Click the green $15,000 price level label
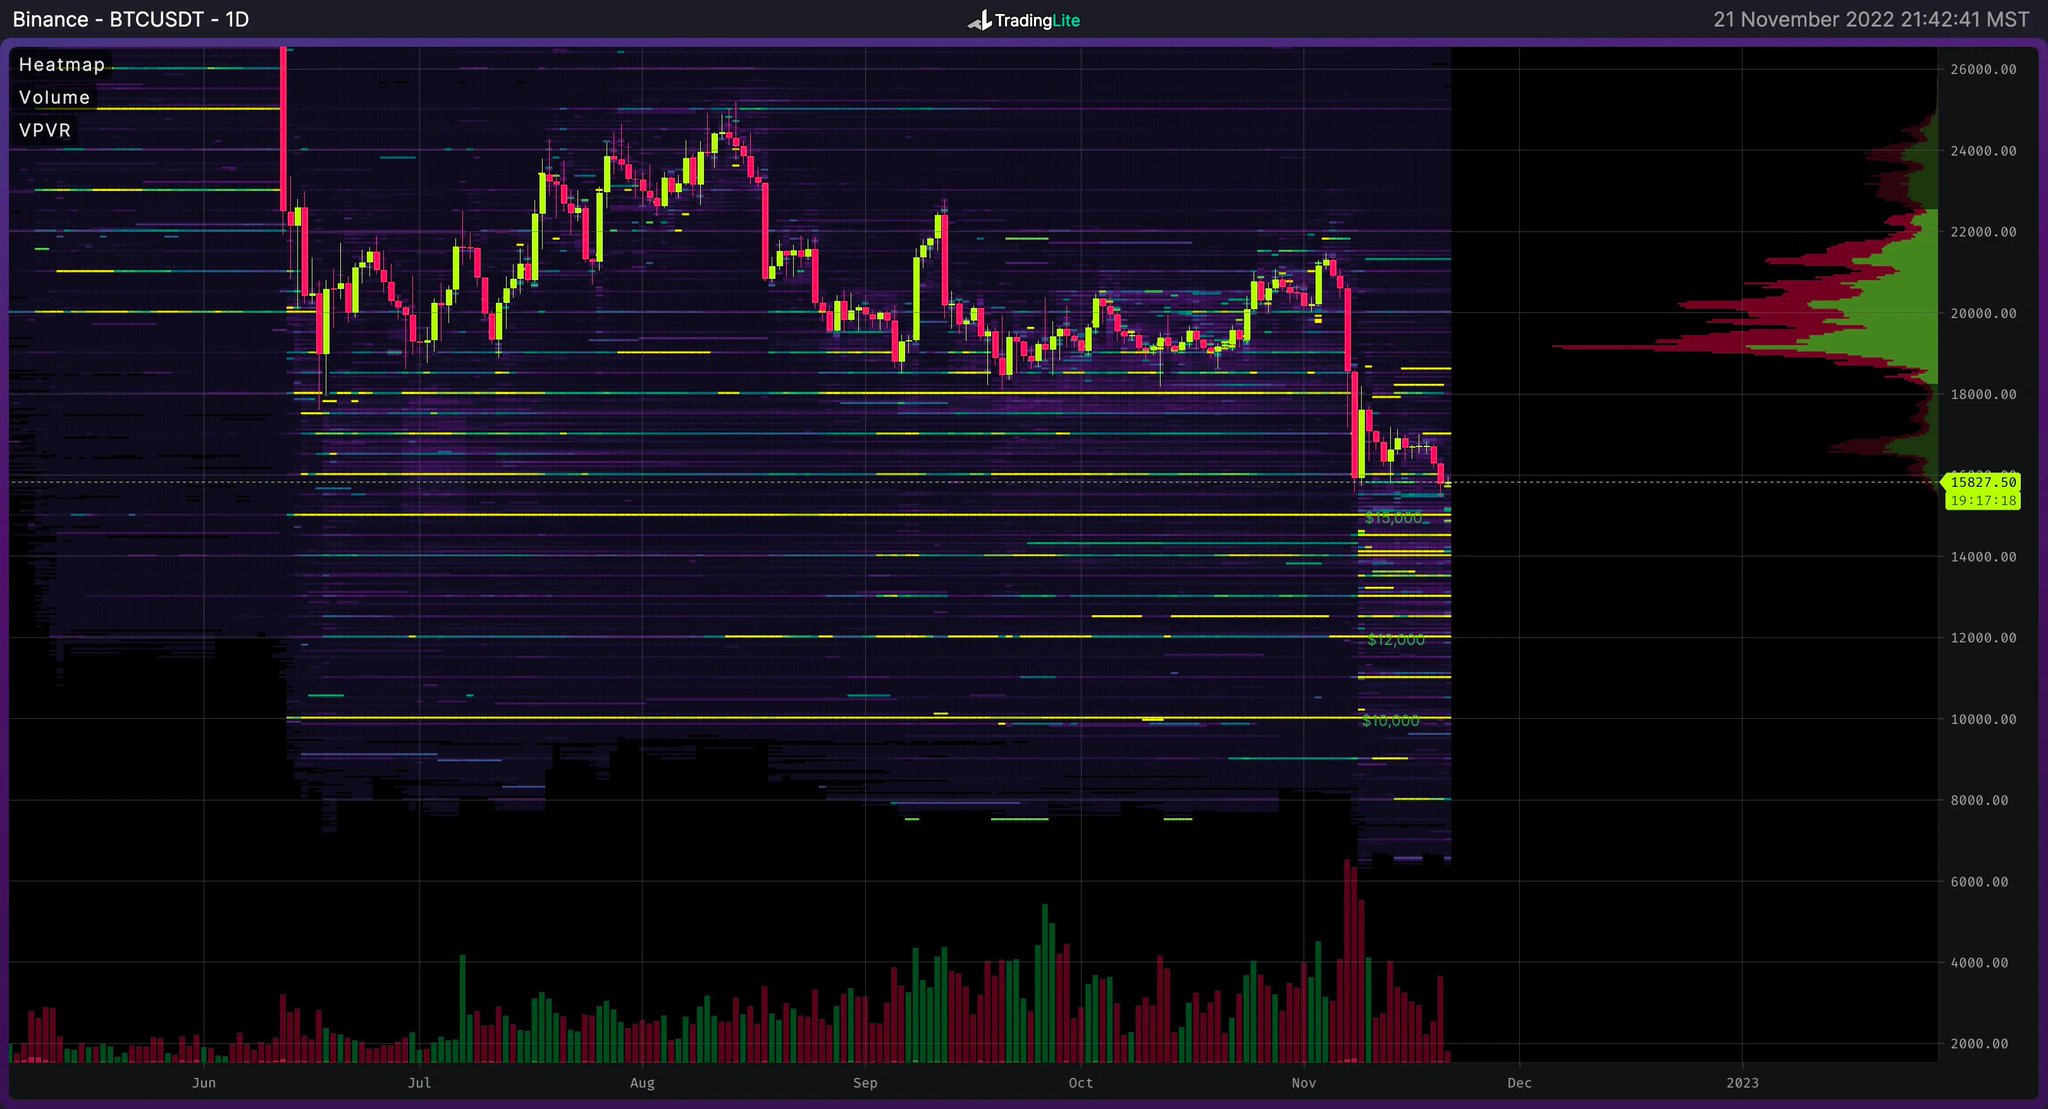 click(x=1396, y=517)
